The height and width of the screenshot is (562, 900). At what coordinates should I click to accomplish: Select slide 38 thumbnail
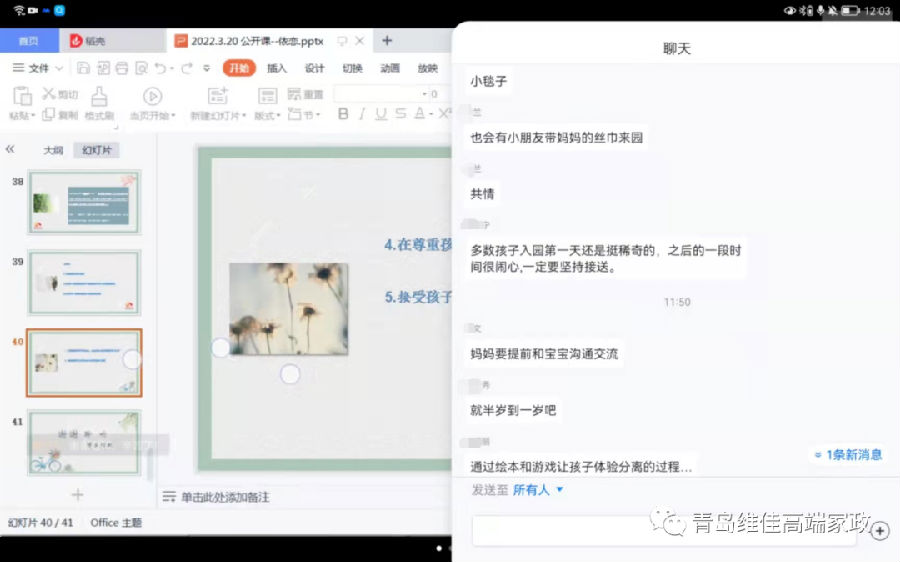[84, 202]
